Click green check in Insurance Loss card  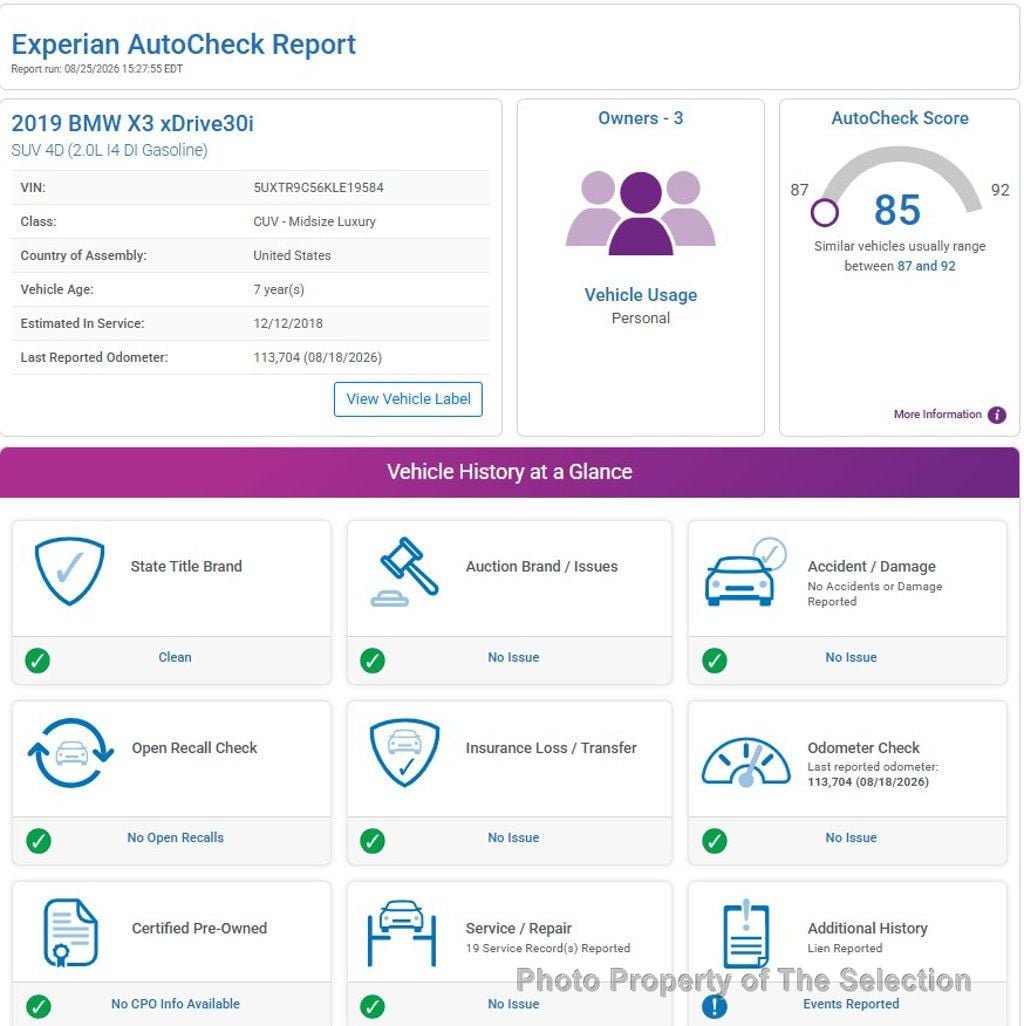click(x=372, y=841)
